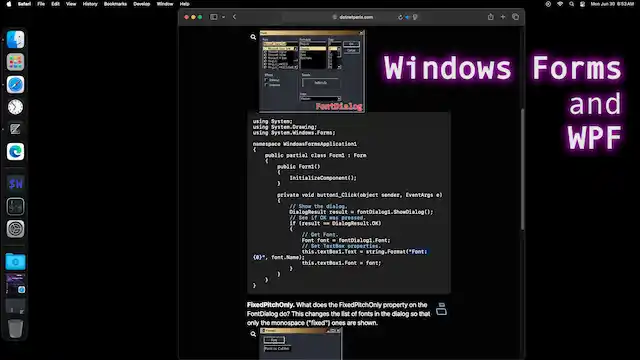Open System Settings gear in the Dock

click(x=16, y=229)
